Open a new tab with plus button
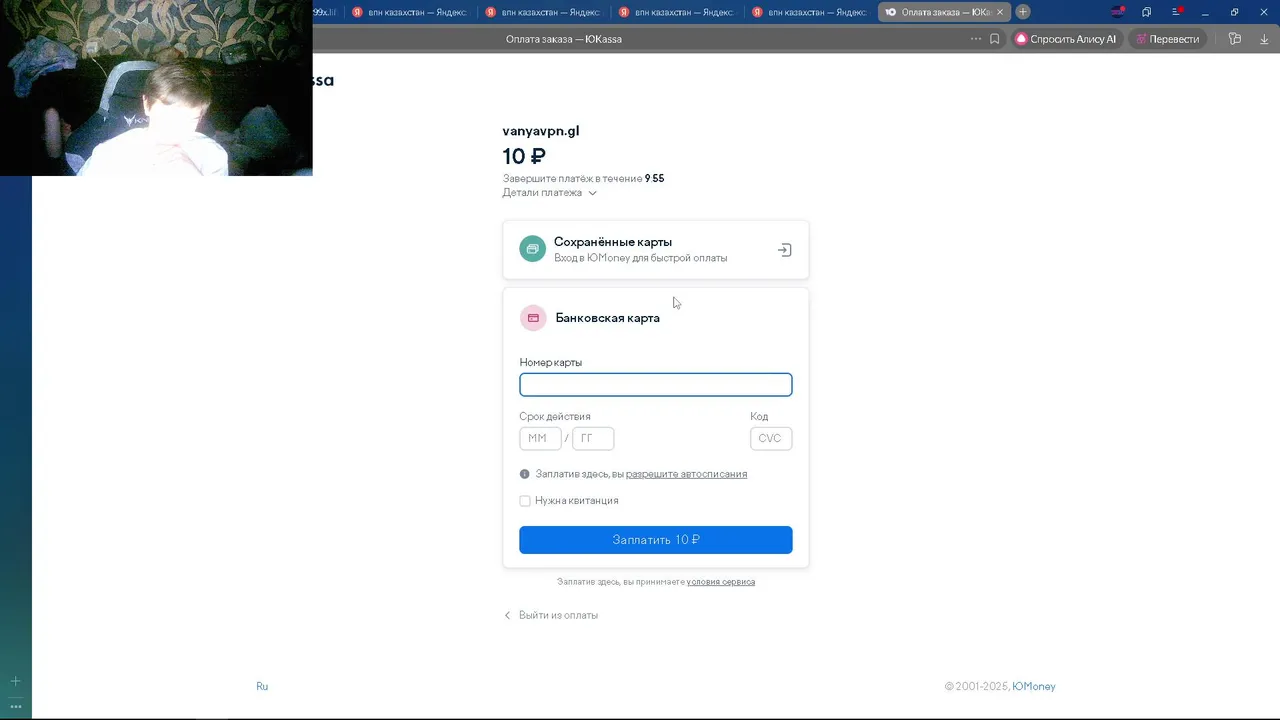This screenshot has width=1280, height=720. click(1022, 12)
